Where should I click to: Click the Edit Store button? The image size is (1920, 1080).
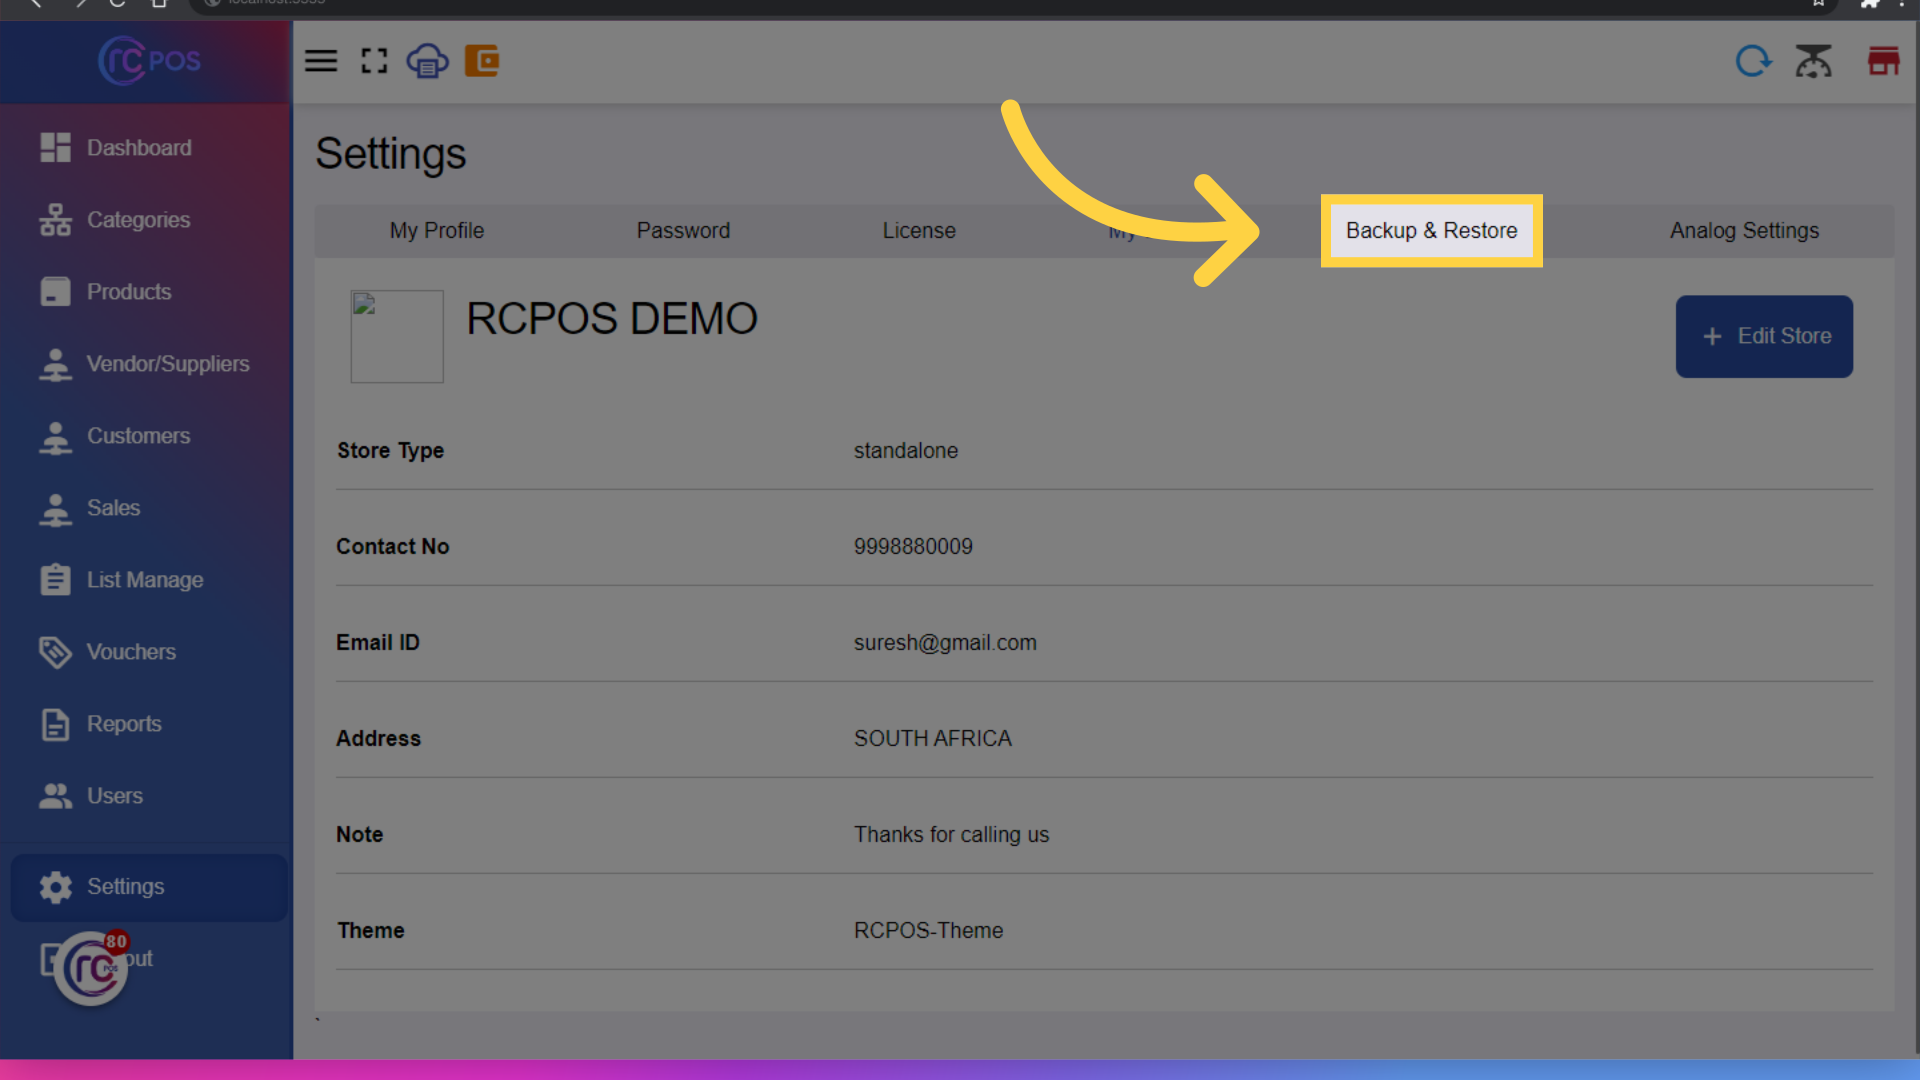click(x=1764, y=336)
